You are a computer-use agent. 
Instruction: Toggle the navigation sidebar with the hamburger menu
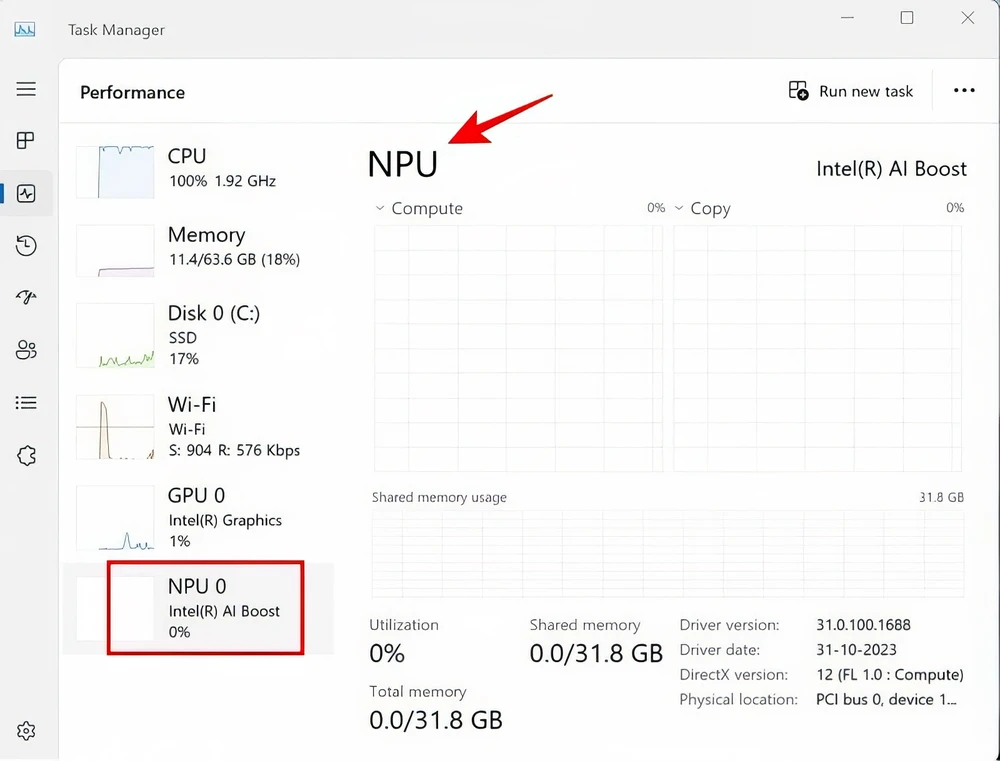pyautogui.click(x=26, y=89)
